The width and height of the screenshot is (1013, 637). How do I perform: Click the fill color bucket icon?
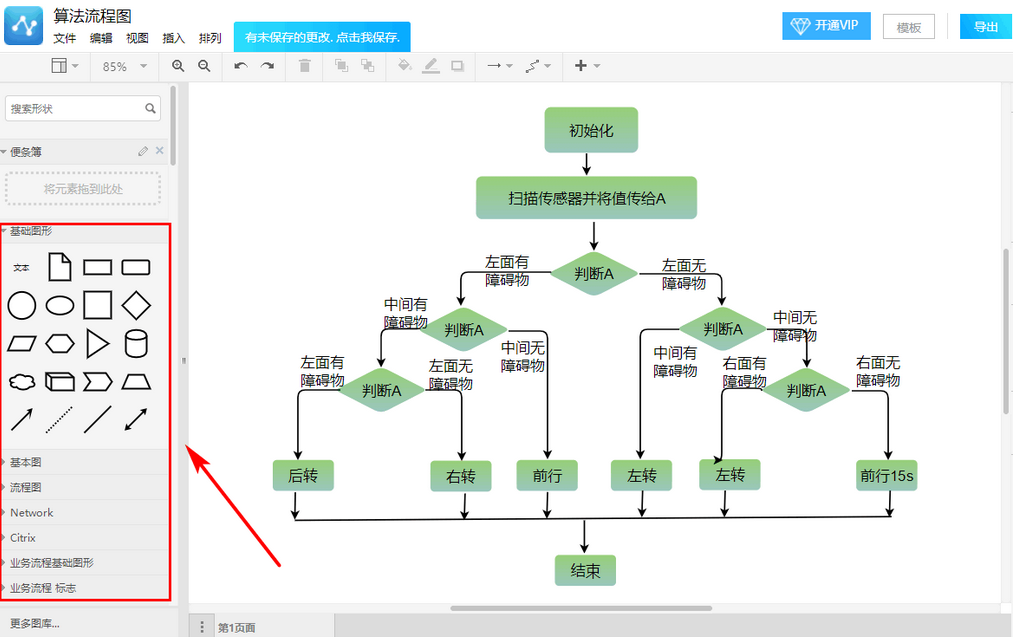(404, 65)
